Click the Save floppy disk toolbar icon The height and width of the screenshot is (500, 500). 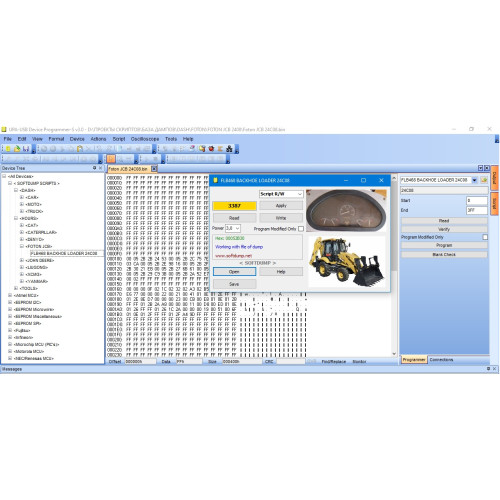coord(26,149)
